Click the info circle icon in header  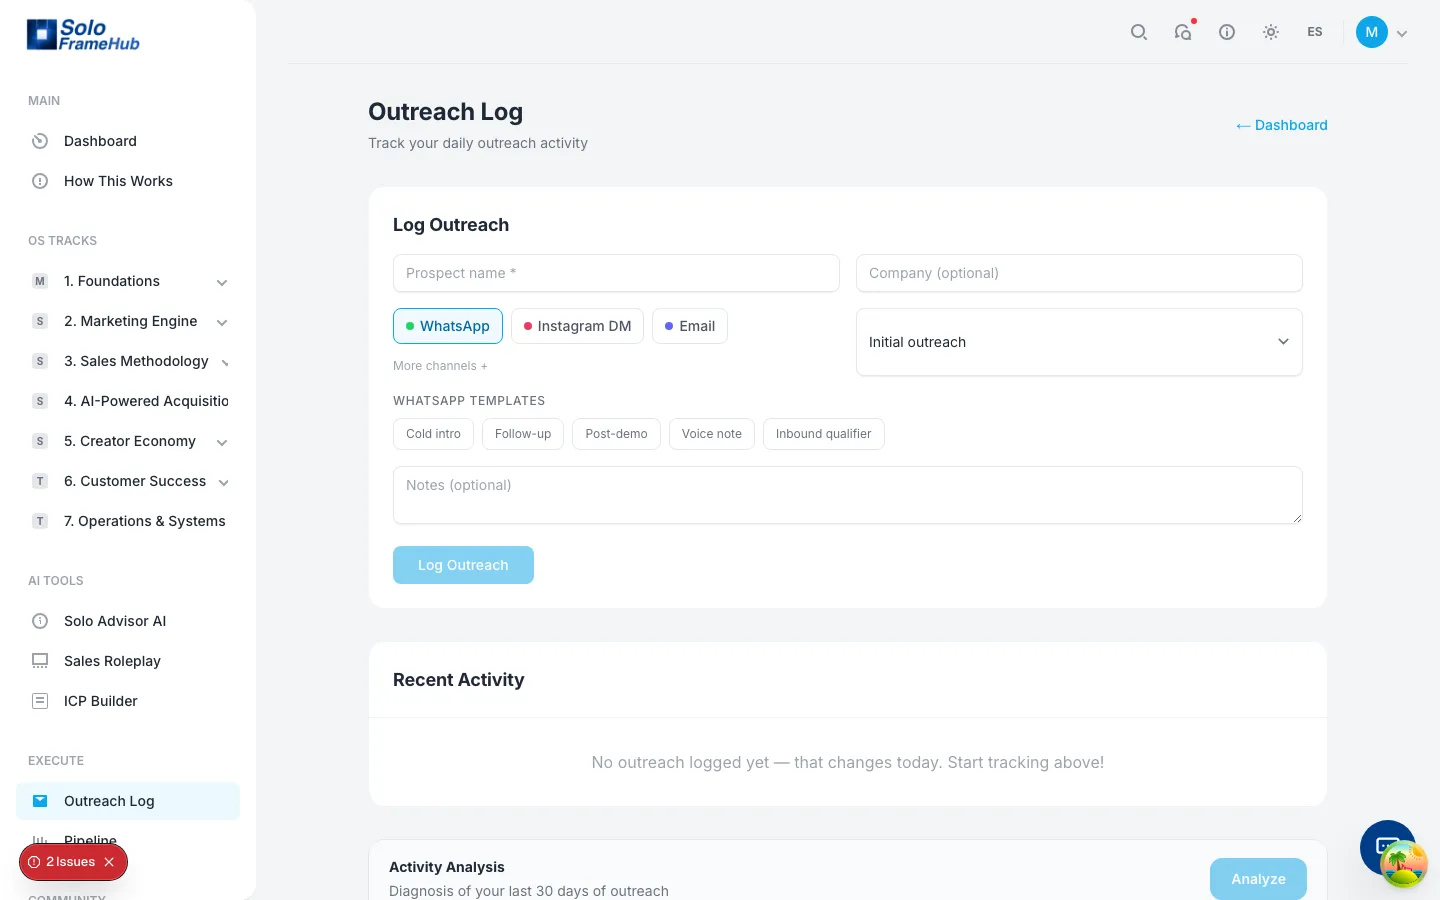(1227, 32)
